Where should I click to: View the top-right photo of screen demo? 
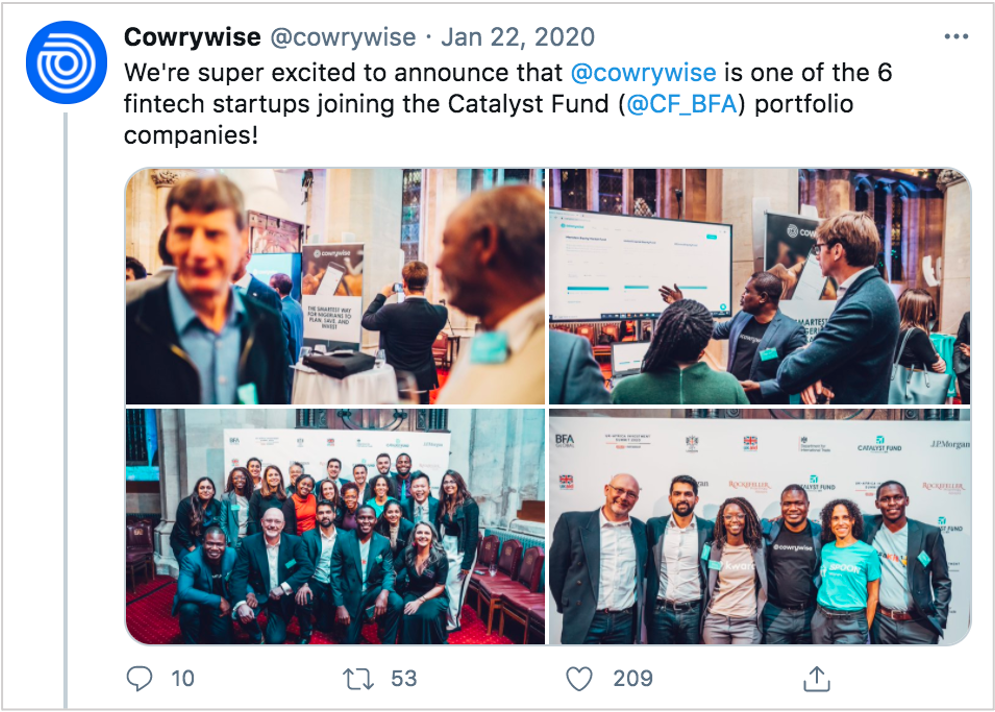pyautogui.click(x=760, y=286)
